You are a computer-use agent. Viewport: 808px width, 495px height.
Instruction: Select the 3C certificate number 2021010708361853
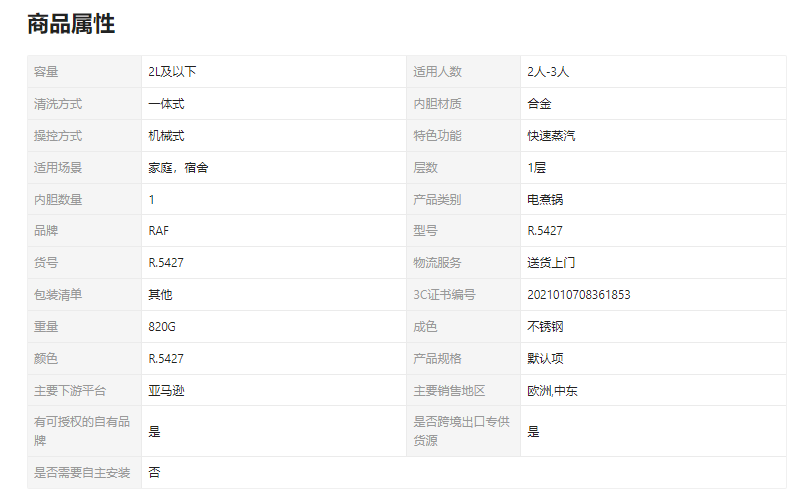tap(579, 295)
